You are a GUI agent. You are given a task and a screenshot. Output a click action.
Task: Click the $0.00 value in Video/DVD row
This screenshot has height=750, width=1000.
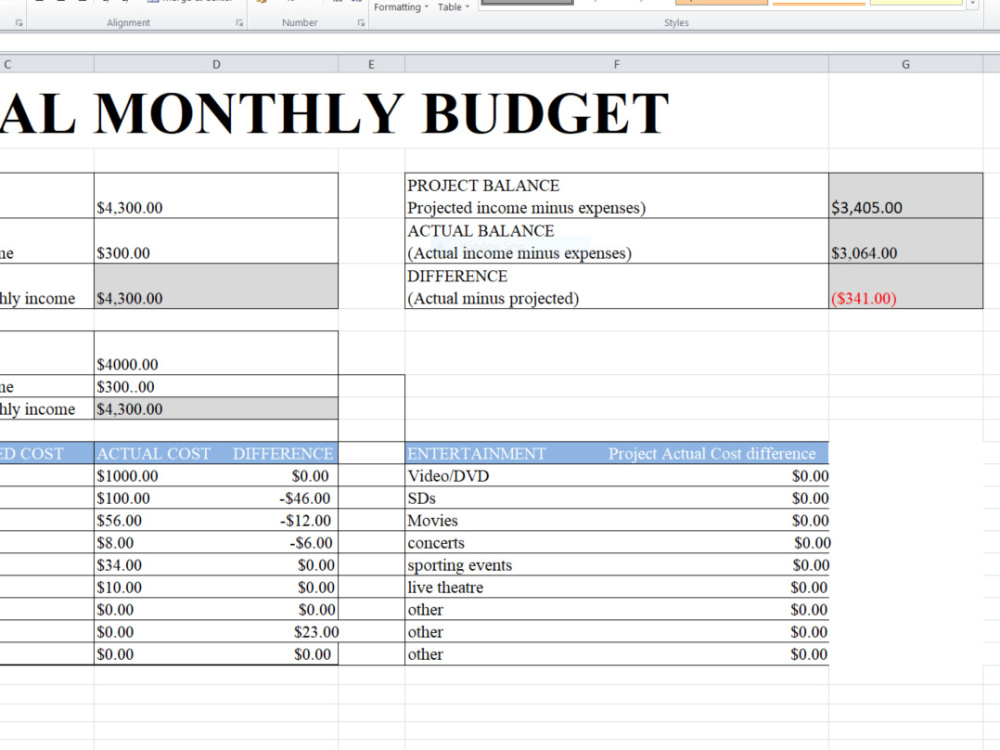coord(810,476)
